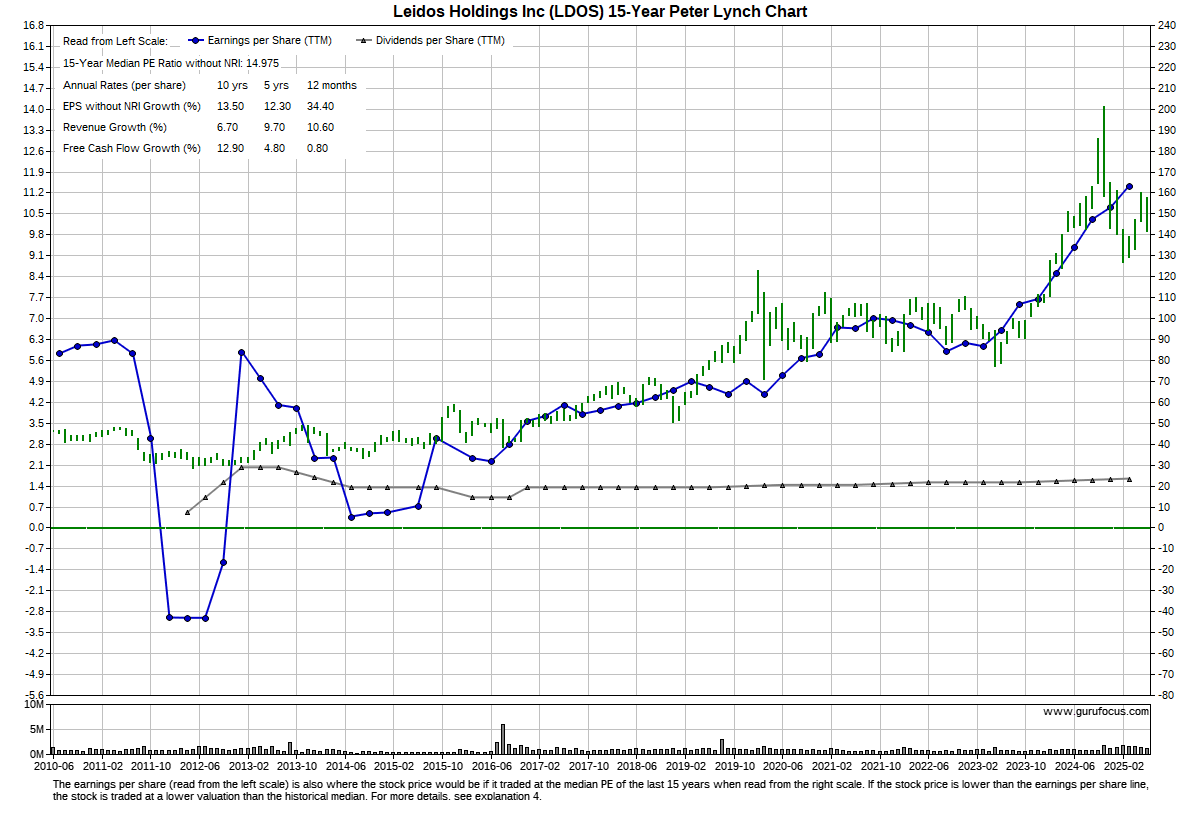
Task: Click the 10M label on the volume axis
Action: point(34,705)
